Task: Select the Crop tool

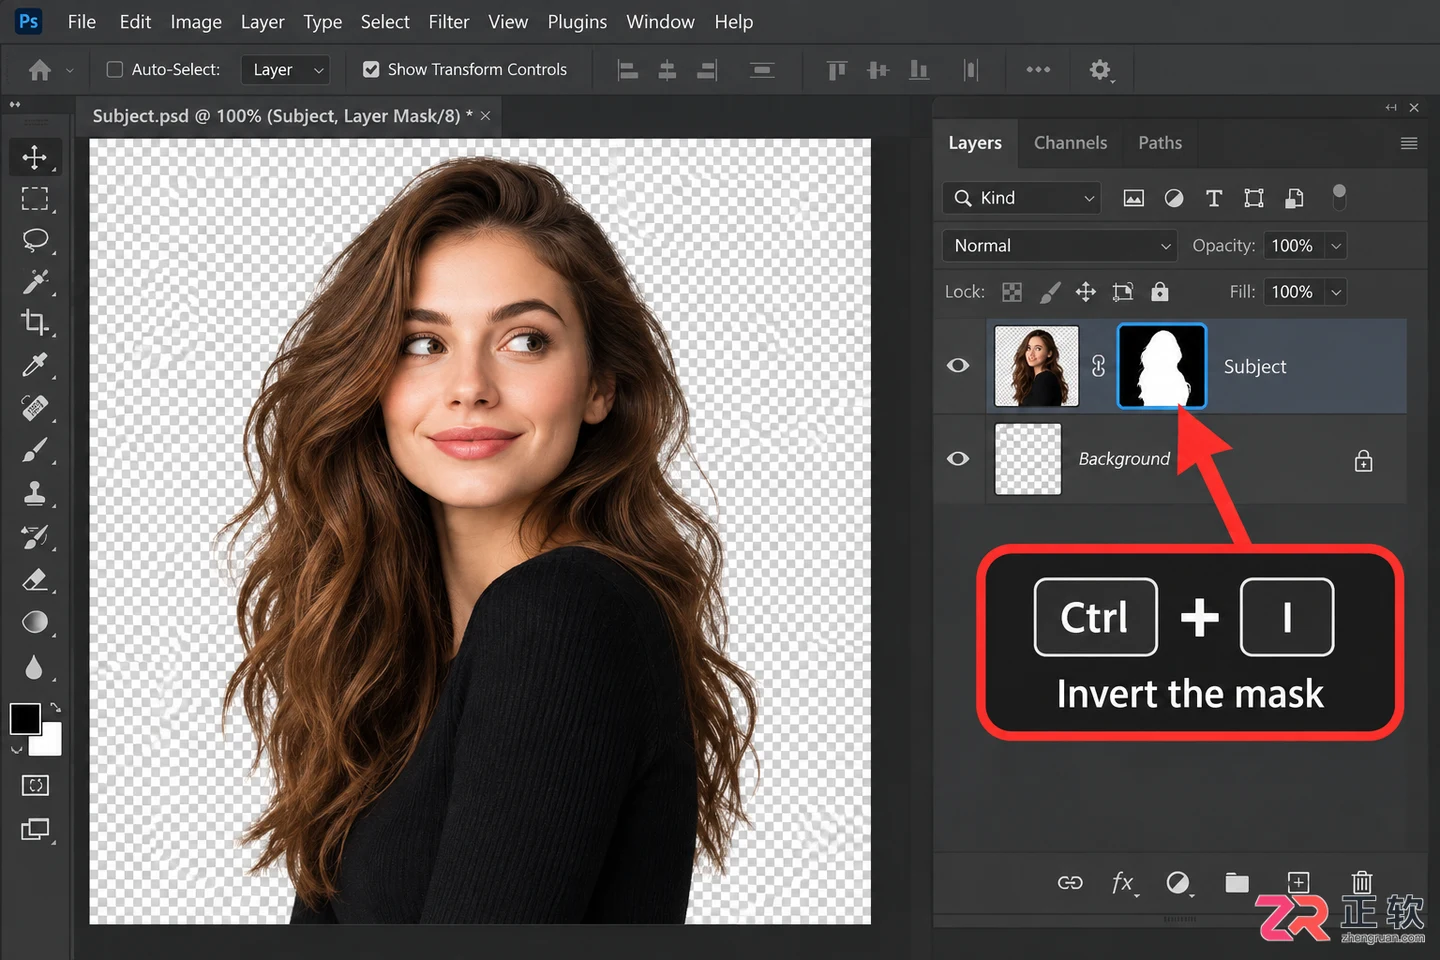Action: [x=35, y=322]
